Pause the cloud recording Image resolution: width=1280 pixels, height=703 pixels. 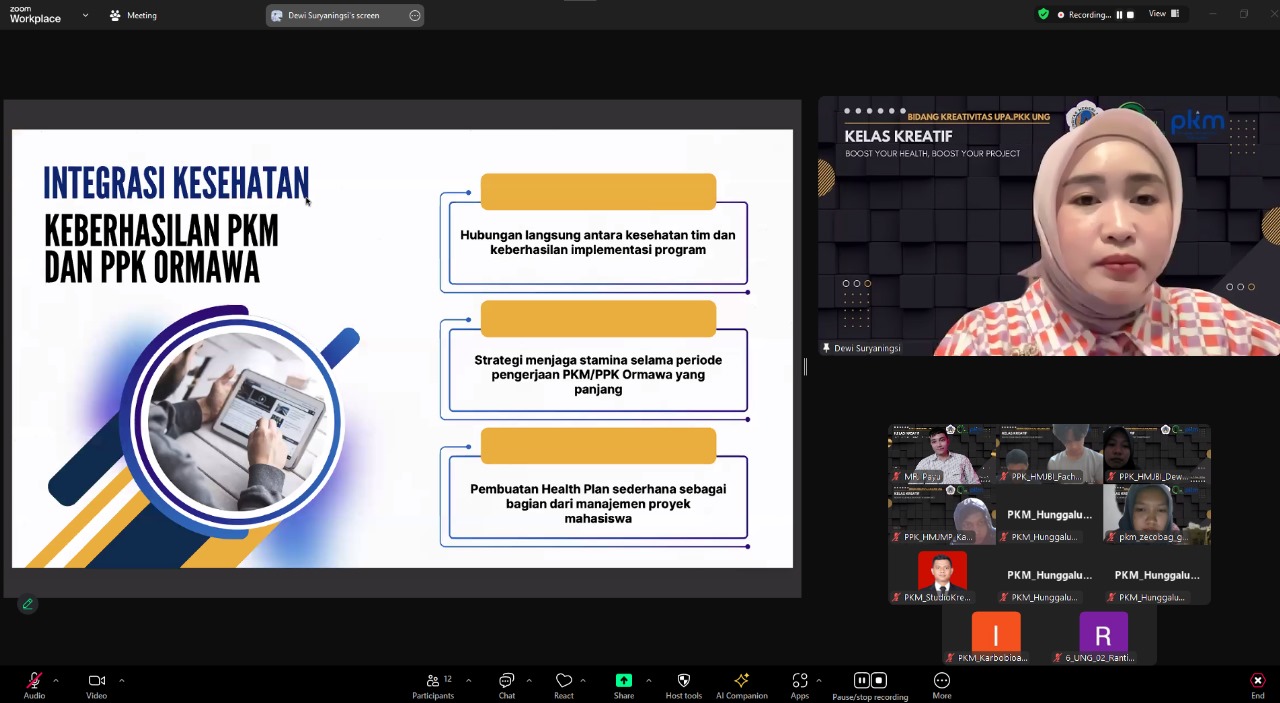pyautogui.click(x=861, y=680)
